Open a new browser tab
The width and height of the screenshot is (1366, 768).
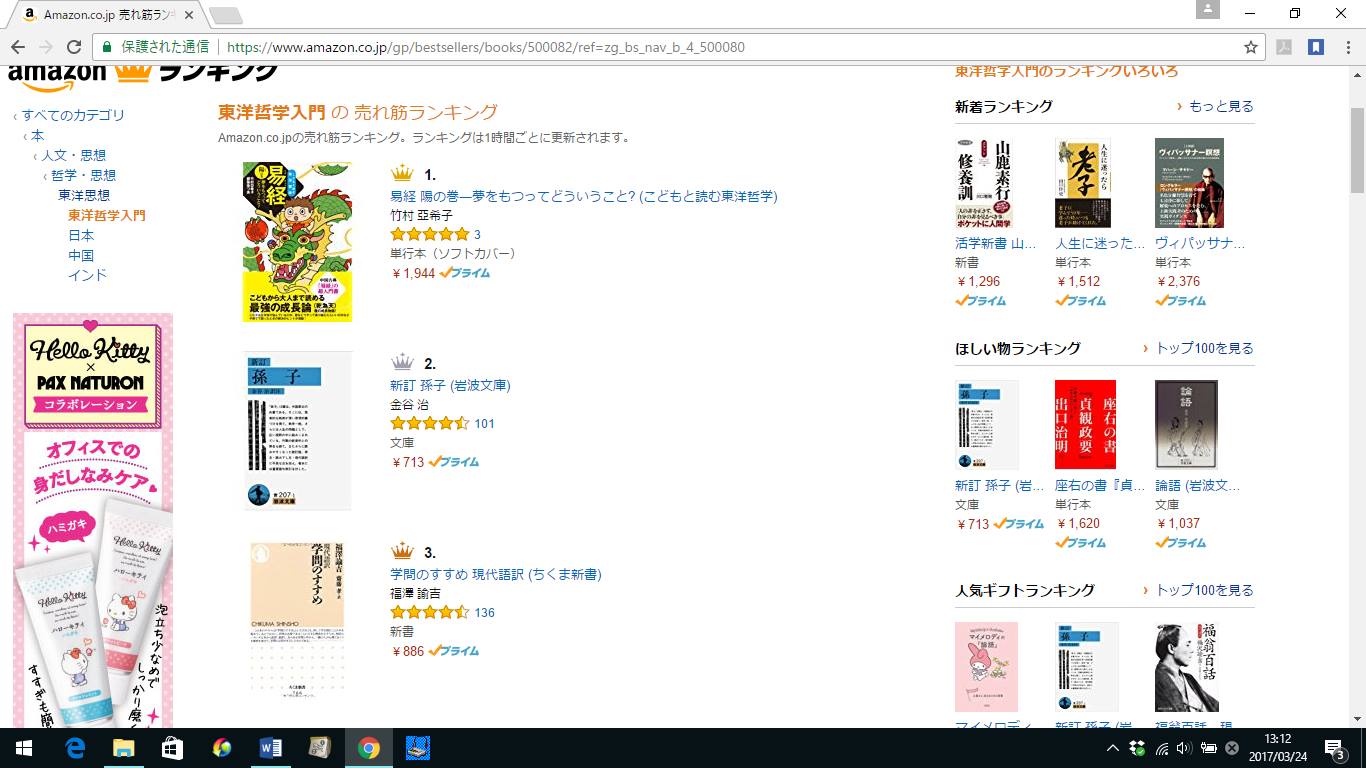click(226, 15)
